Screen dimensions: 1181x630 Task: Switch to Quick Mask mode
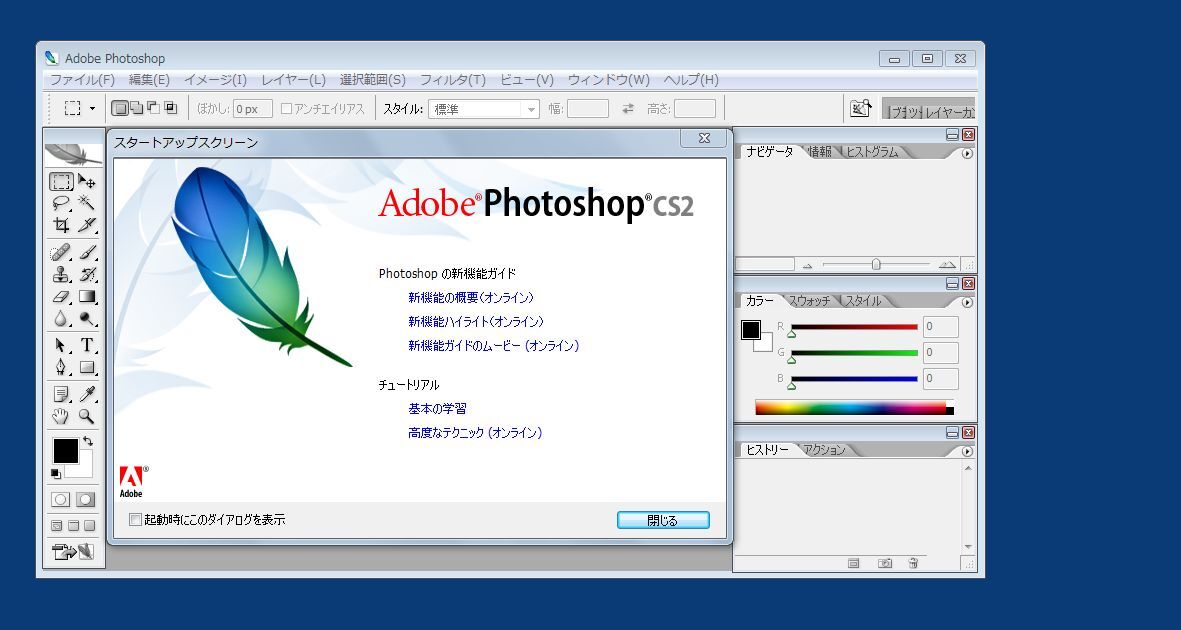[x=86, y=500]
